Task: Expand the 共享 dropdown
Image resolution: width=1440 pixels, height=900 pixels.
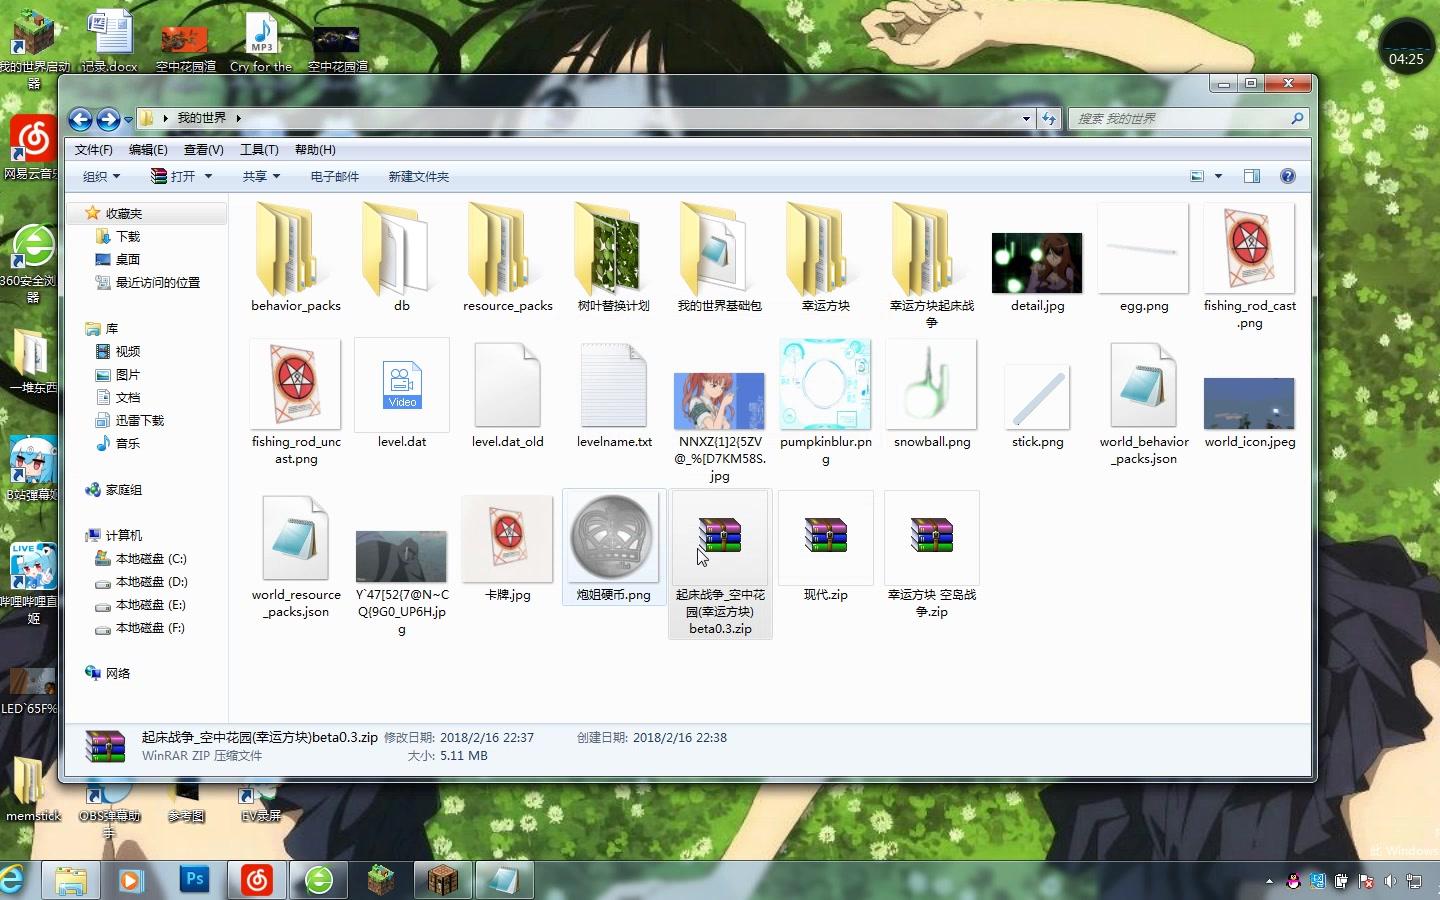Action: tap(261, 176)
